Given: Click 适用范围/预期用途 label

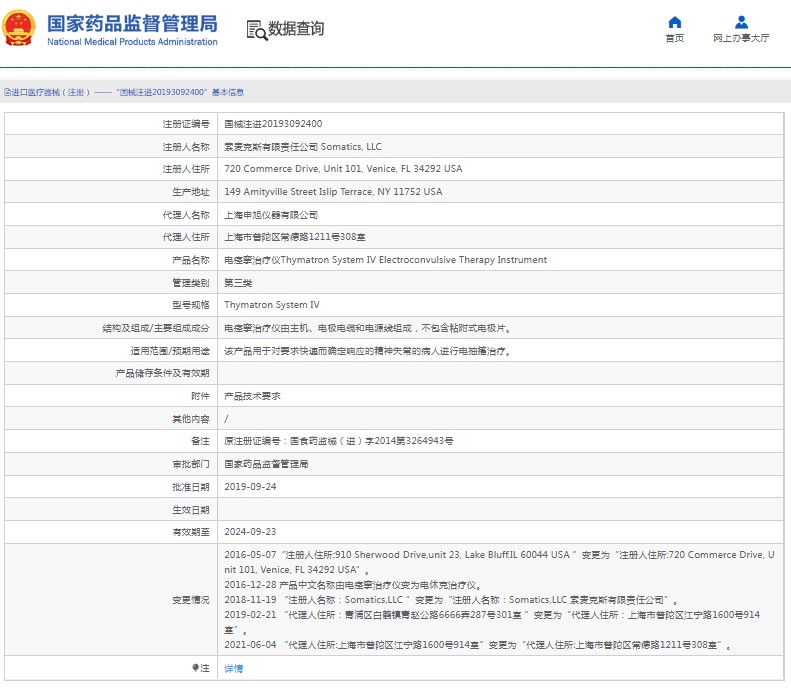Looking at the screenshot, I should [x=170, y=351].
